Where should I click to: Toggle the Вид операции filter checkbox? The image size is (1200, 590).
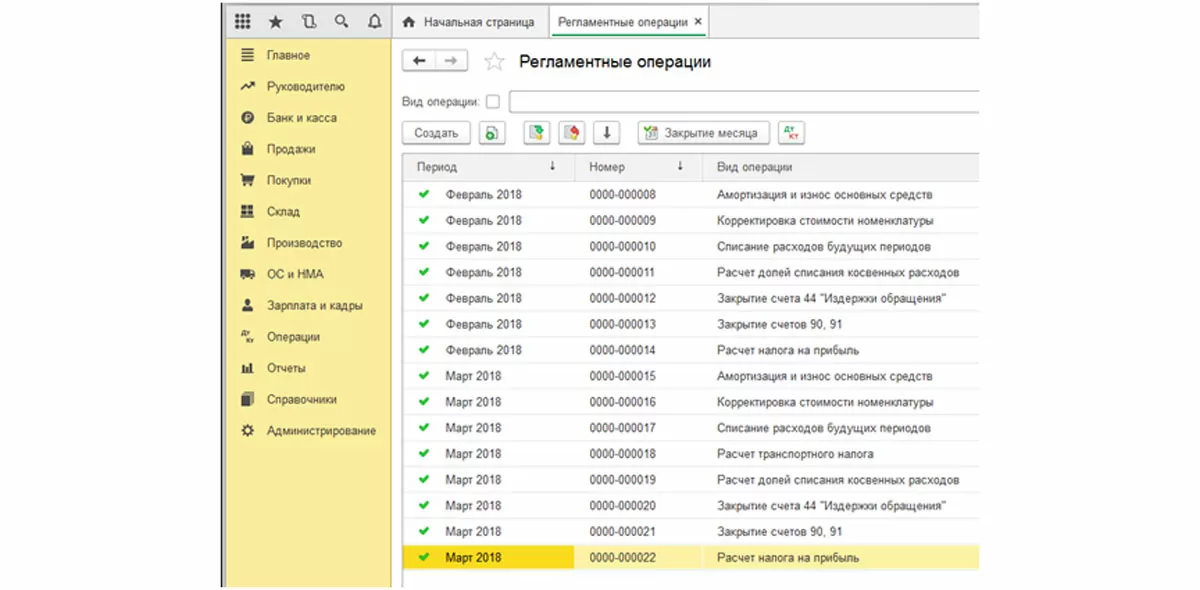pyautogui.click(x=492, y=102)
